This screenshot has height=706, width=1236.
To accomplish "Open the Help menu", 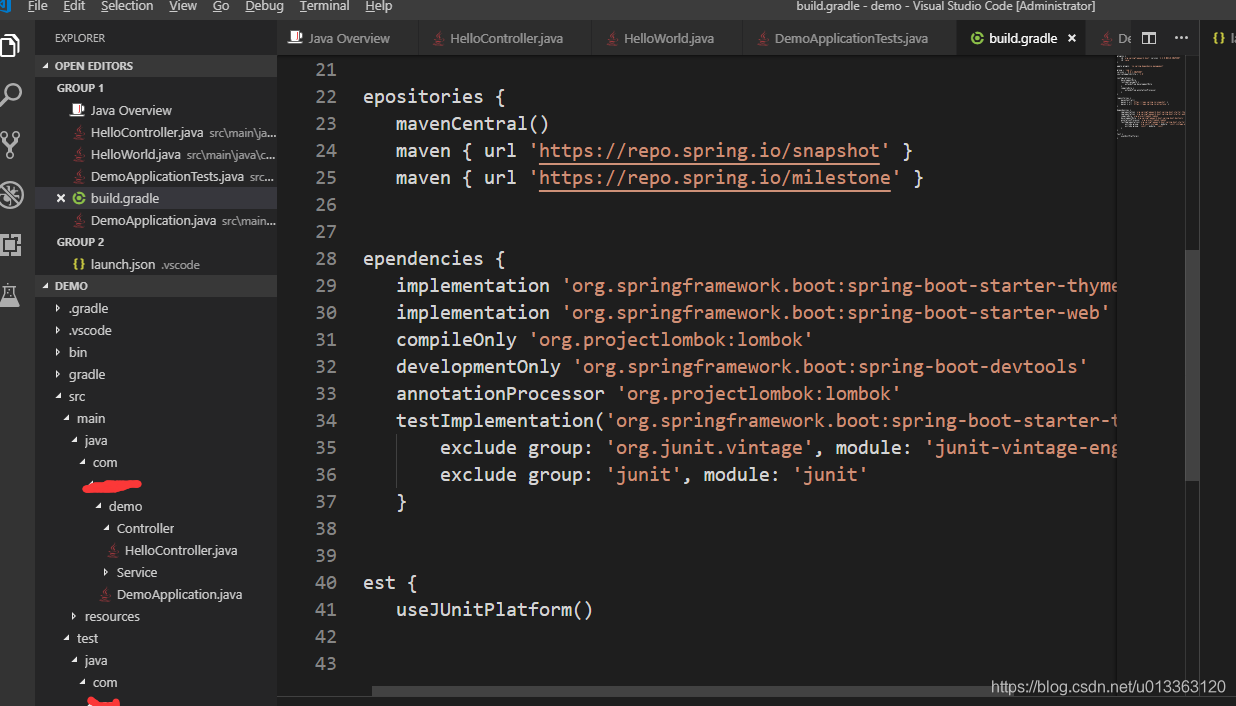I will point(379,6).
